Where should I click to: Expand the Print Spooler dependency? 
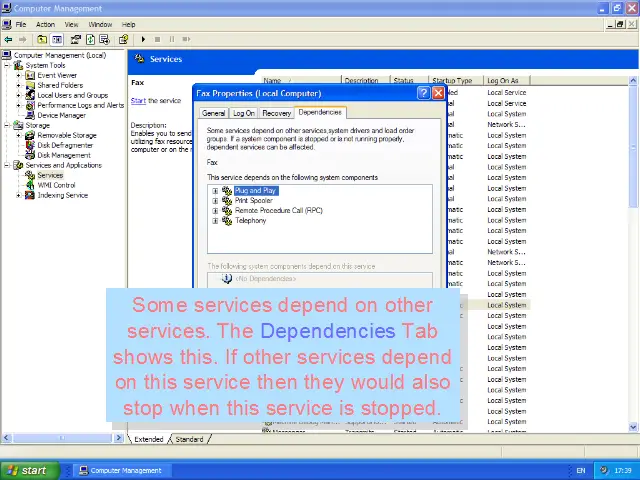pyautogui.click(x=215, y=201)
